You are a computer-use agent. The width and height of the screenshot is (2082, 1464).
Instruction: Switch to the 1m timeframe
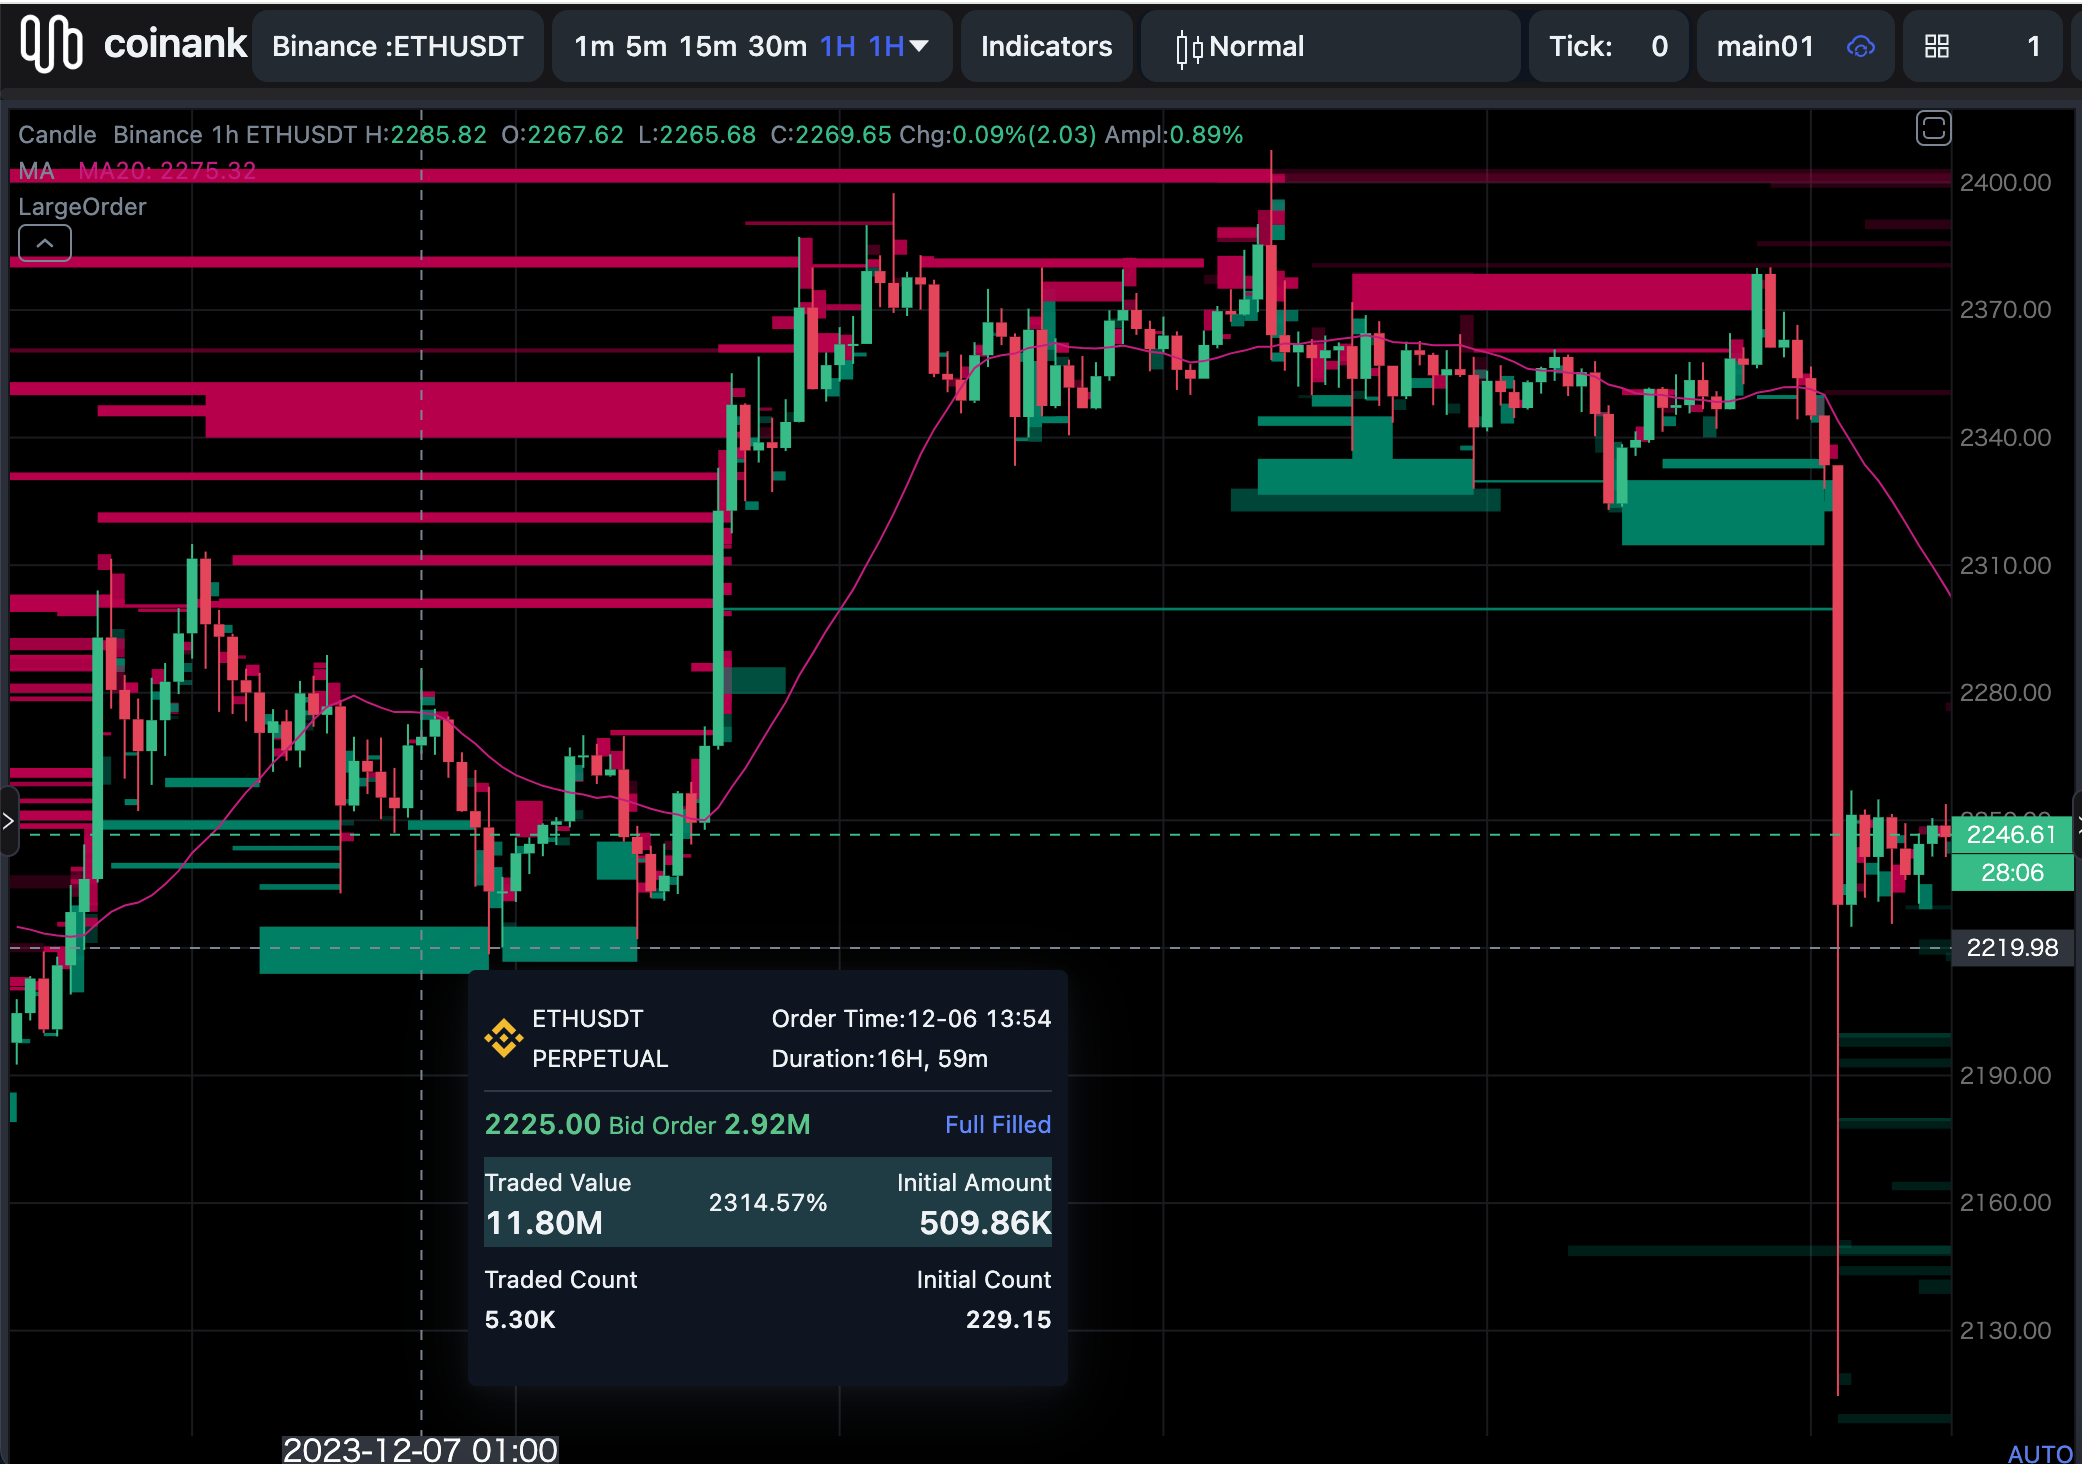[x=593, y=47]
